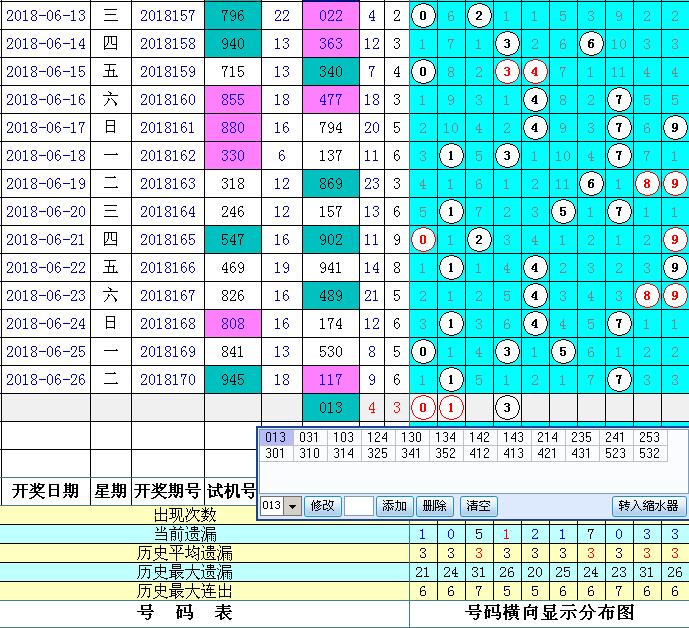Click circled 6 in the 2018-06-19 row
689x628 pixels.
pos(591,184)
